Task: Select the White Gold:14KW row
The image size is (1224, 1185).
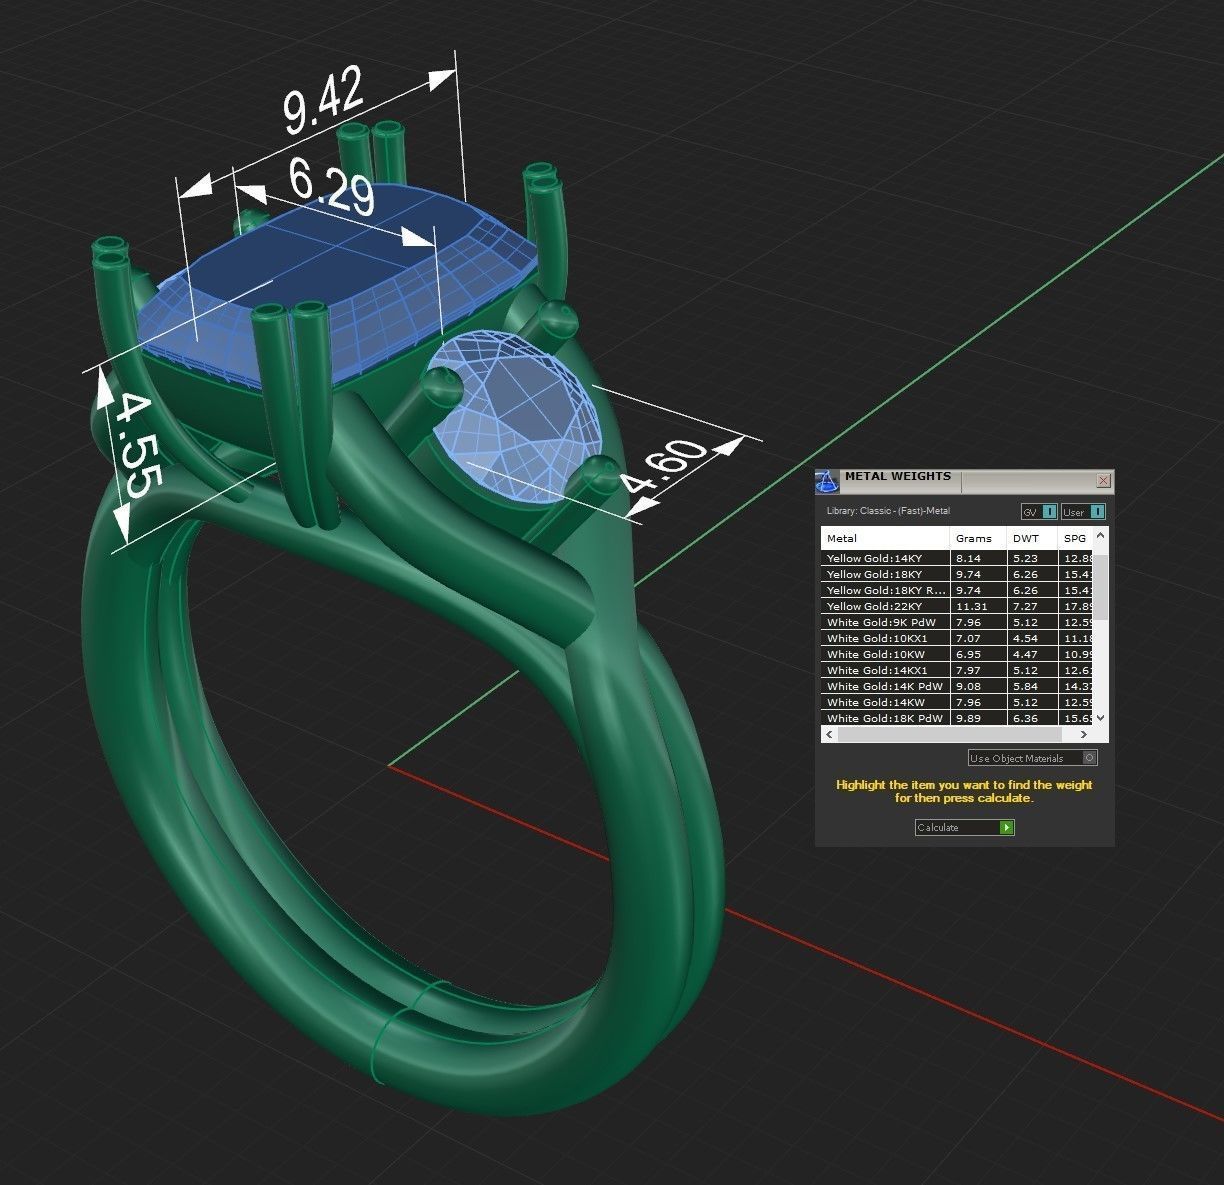Action: click(957, 702)
